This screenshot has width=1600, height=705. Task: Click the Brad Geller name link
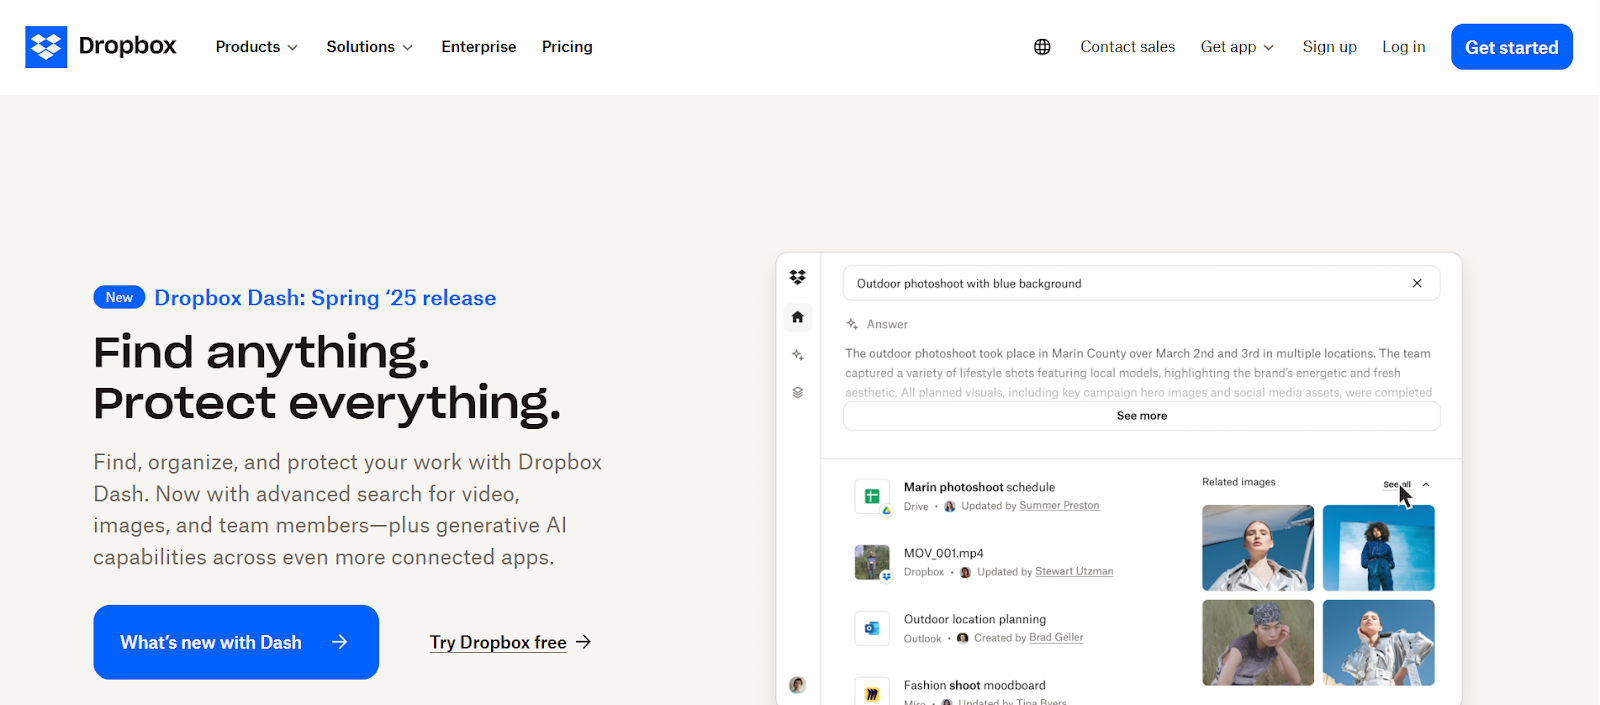tap(1056, 638)
